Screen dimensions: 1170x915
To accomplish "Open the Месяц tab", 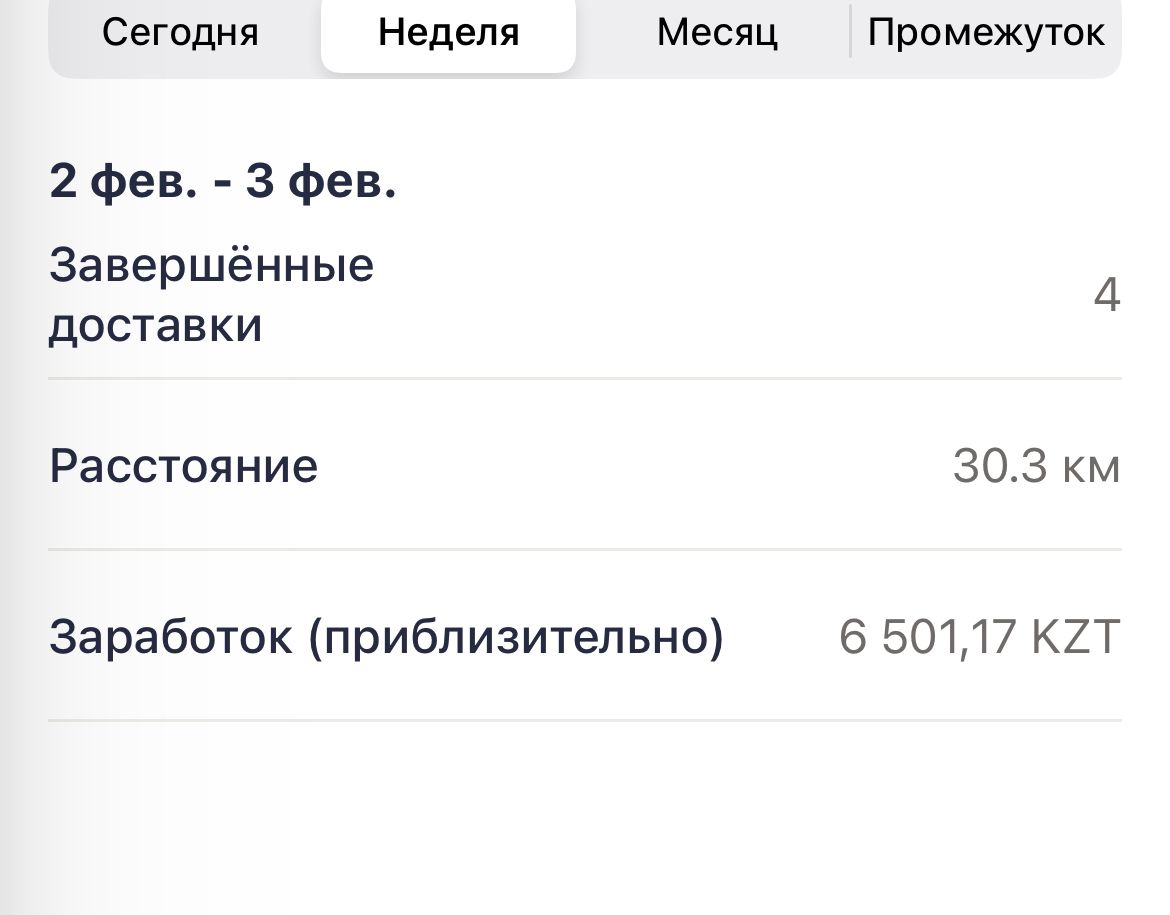I will point(716,32).
